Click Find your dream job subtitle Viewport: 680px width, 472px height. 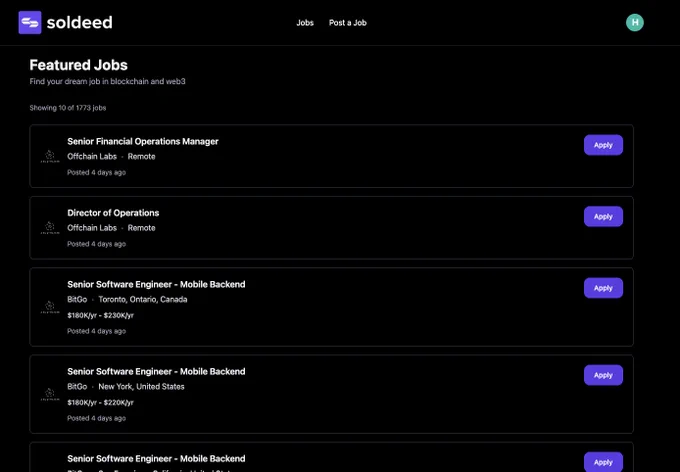pos(108,82)
